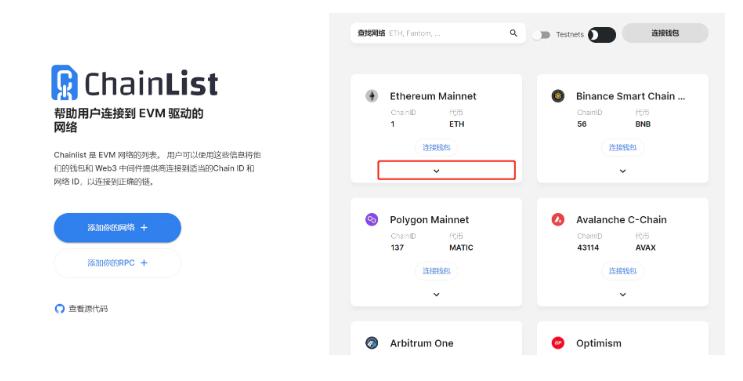This screenshot has width=743, height=381.
Task: Expand the Ethereum Mainnet card chevron
Action: pyautogui.click(x=436, y=171)
